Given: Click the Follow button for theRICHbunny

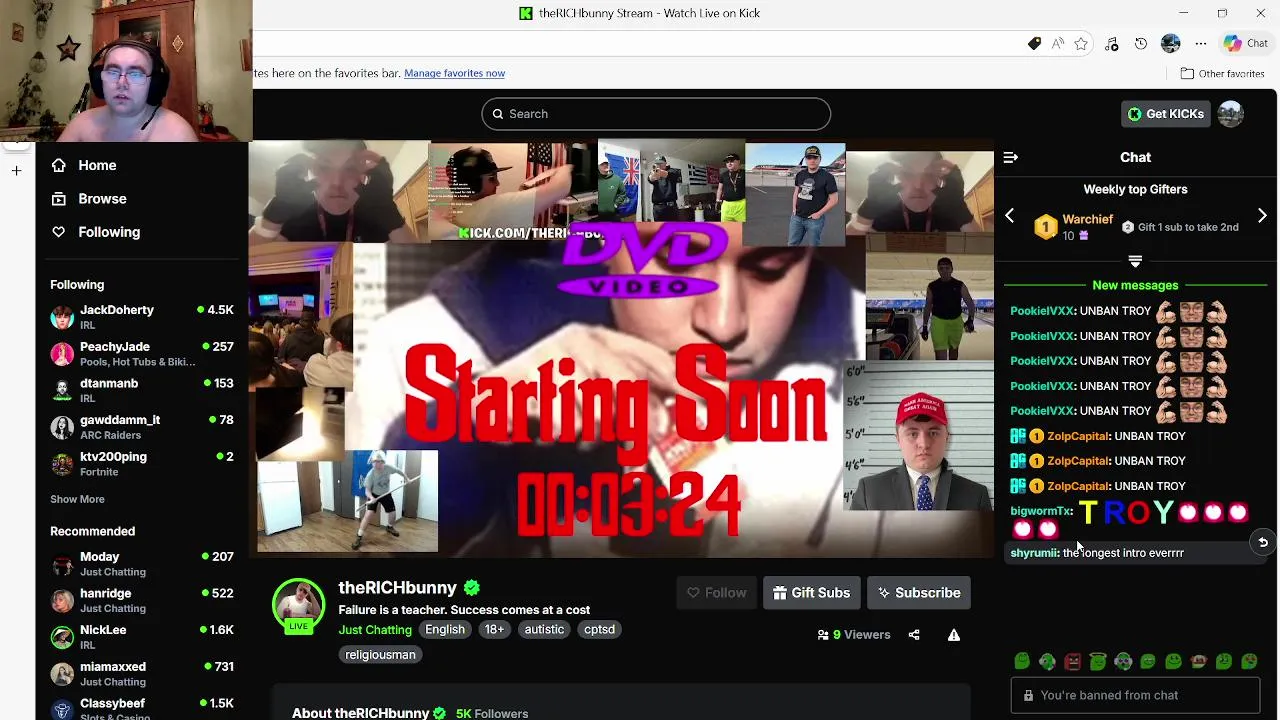Looking at the screenshot, I should [717, 593].
